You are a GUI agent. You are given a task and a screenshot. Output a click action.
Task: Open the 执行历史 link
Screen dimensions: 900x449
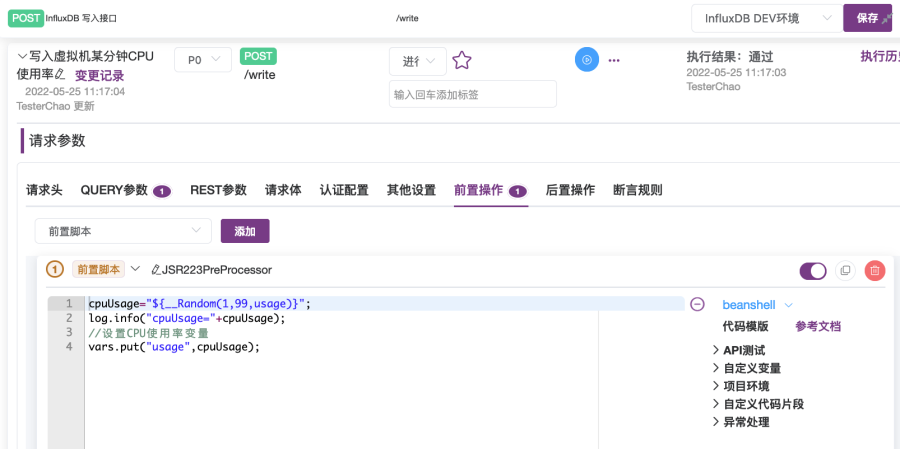coord(880,56)
